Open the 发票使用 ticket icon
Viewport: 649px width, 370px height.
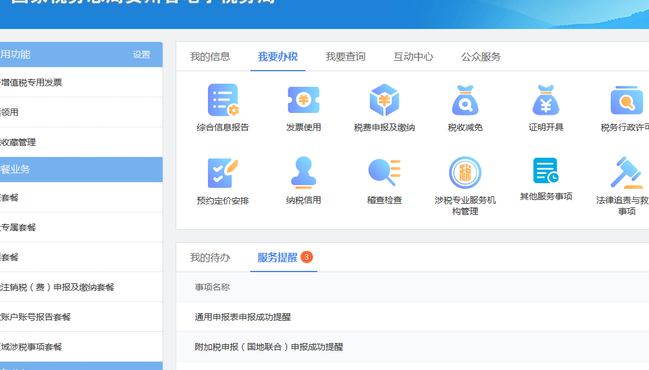303,100
